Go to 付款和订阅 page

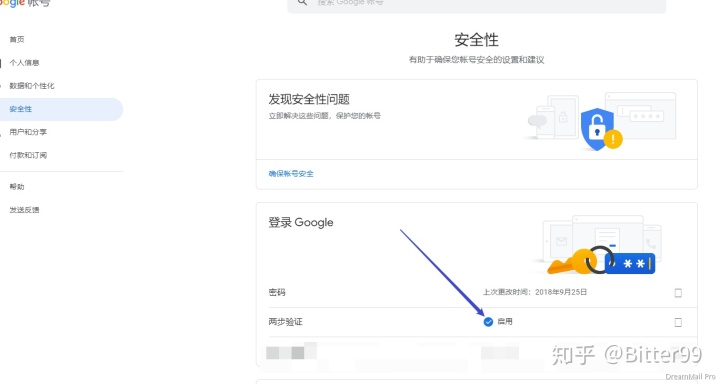point(28,155)
